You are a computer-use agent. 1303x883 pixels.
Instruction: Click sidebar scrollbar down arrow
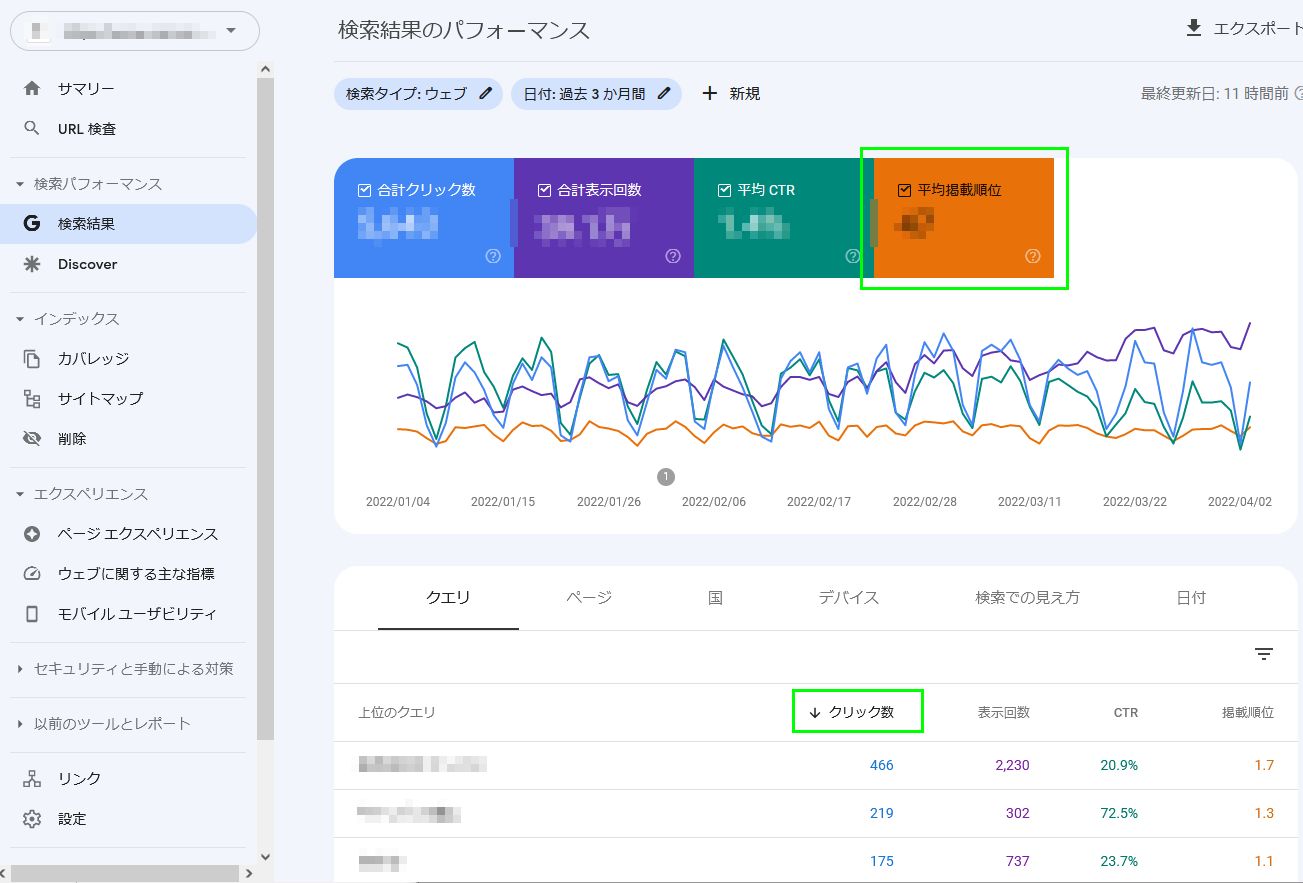click(265, 856)
